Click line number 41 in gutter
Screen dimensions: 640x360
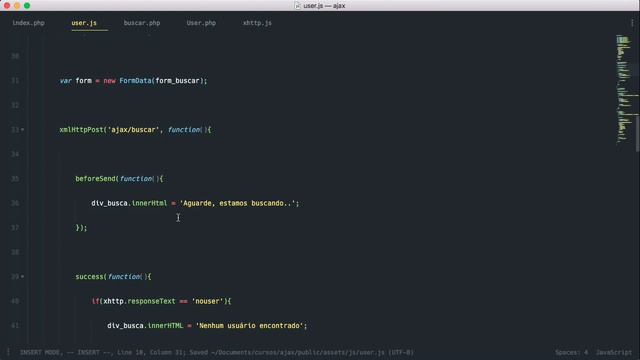tap(15, 326)
